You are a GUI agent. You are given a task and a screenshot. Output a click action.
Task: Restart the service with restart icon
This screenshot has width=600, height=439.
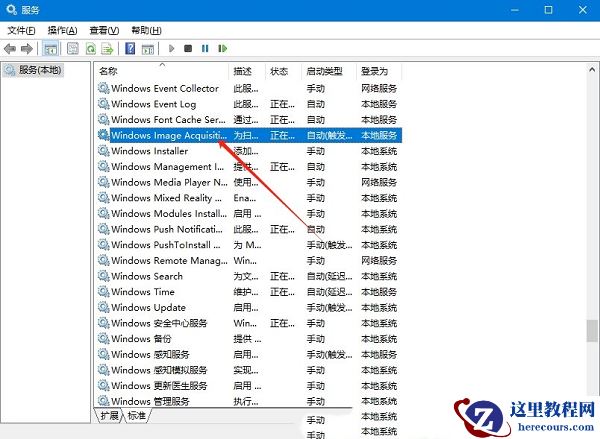pyautogui.click(x=222, y=49)
